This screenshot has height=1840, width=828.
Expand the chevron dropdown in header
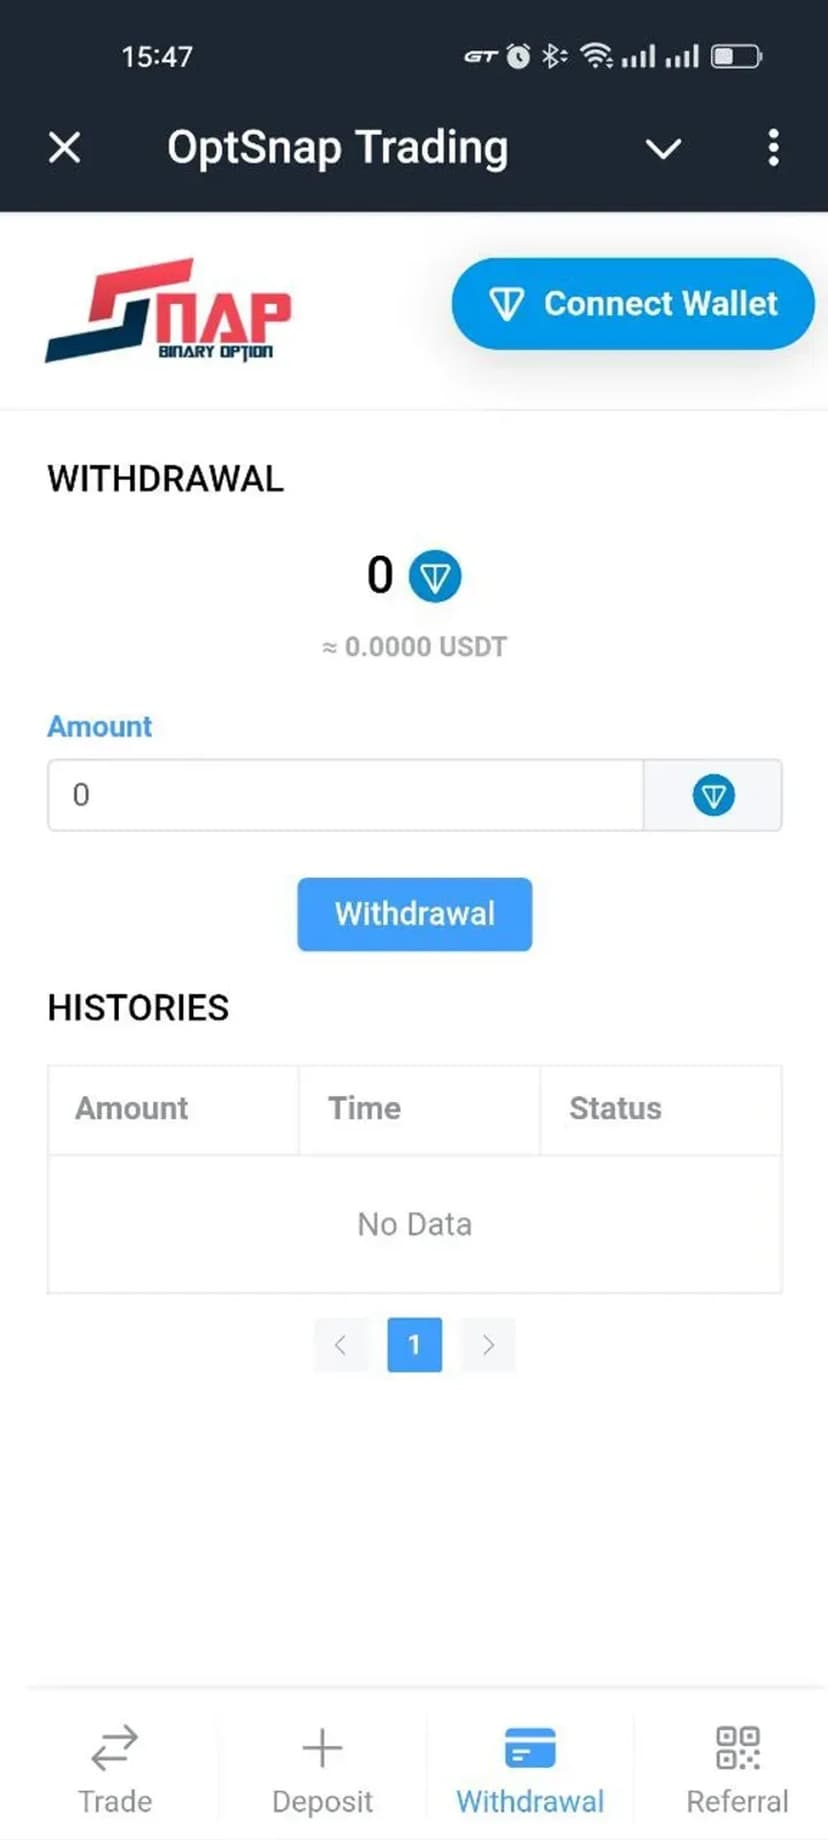(x=663, y=149)
